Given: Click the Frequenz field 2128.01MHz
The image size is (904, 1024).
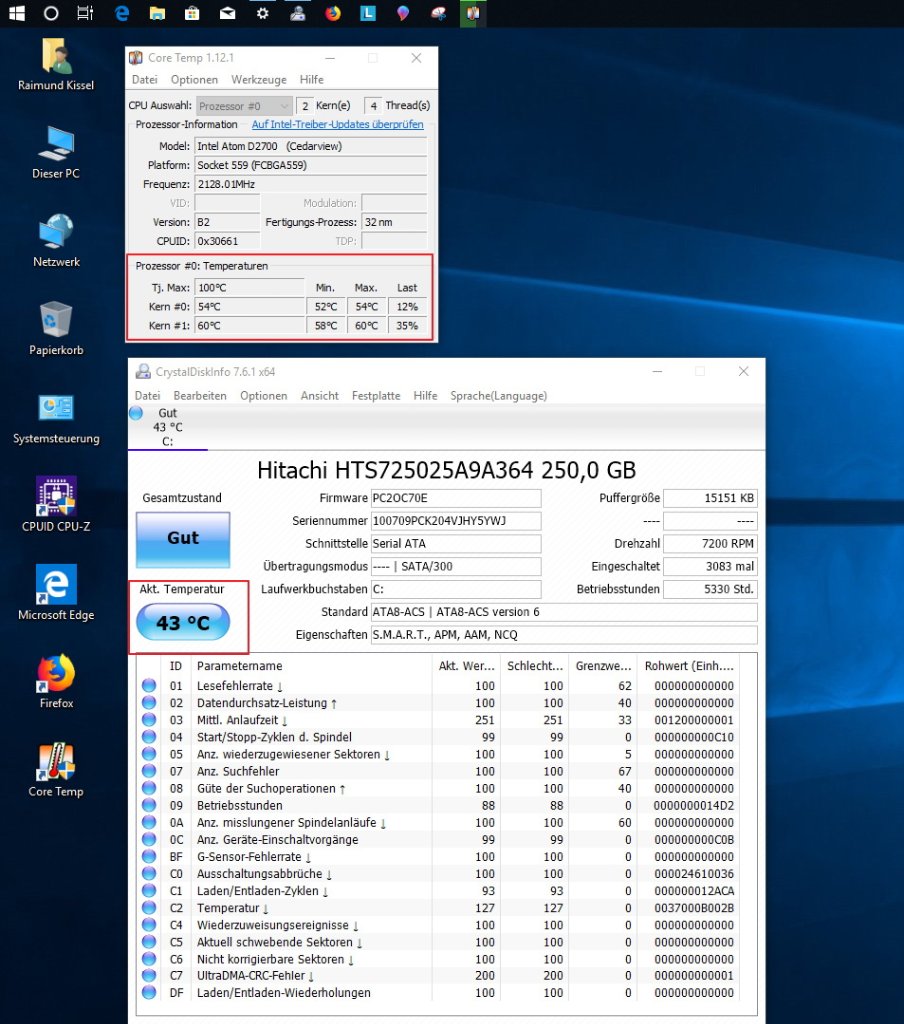Looking at the screenshot, I should (311, 184).
